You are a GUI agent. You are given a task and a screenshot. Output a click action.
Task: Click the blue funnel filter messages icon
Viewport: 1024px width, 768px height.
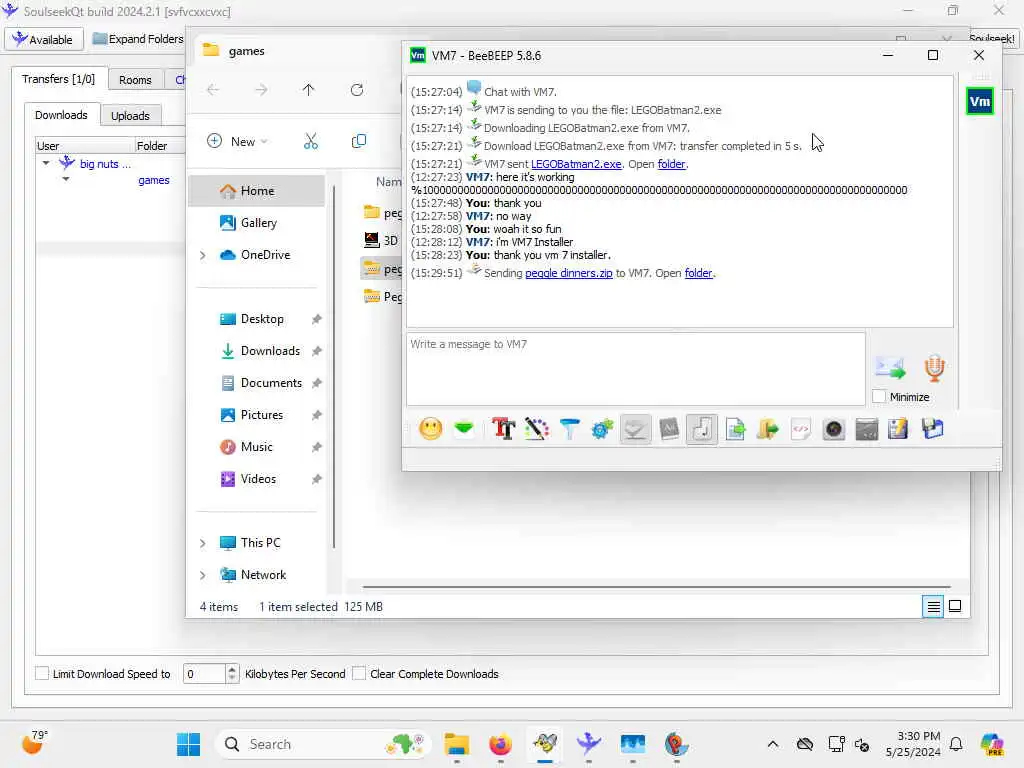(569, 429)
